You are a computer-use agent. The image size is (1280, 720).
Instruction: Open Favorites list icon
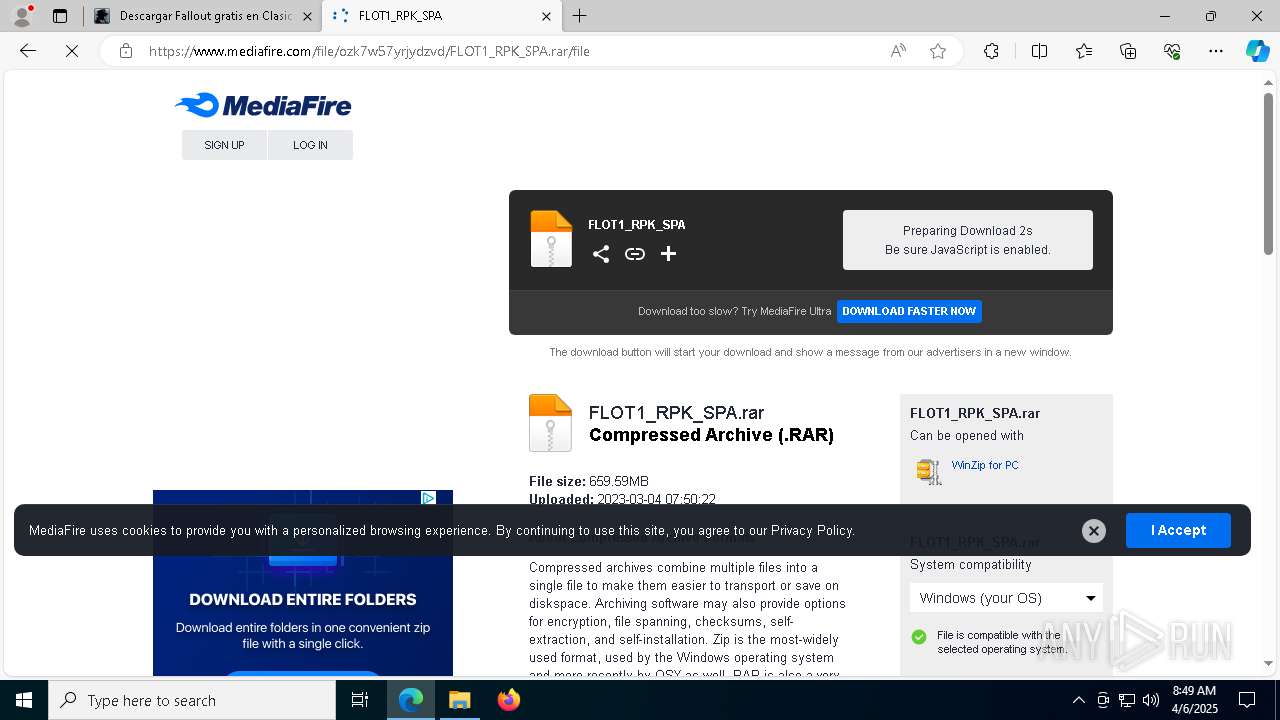(x=1084, y=51)
